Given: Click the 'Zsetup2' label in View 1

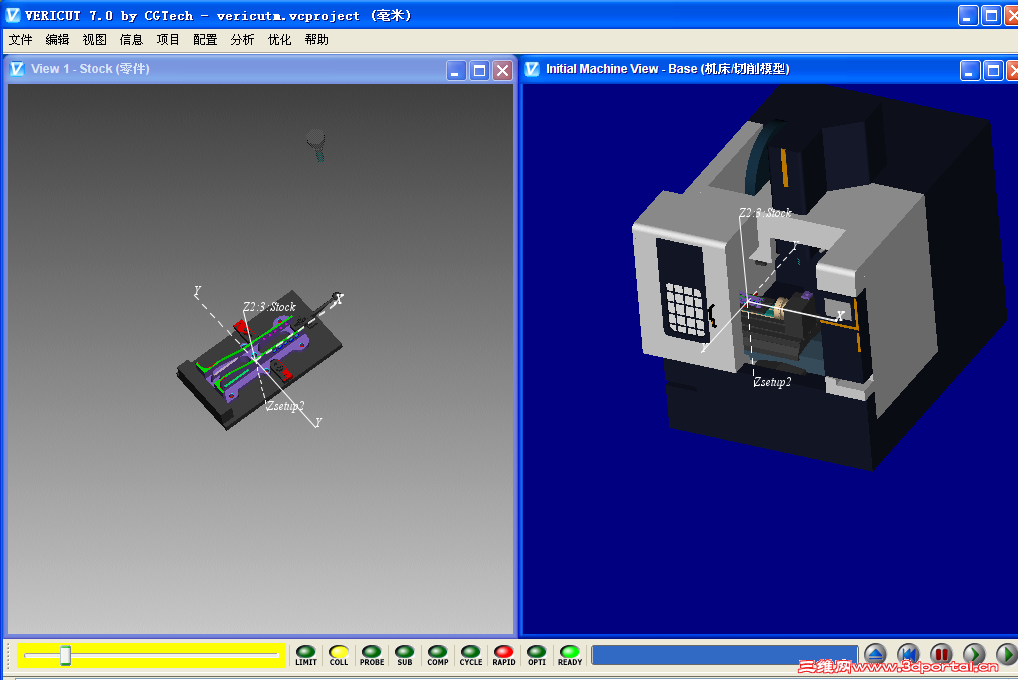Looking at the screenshot, I should (285, 406).
